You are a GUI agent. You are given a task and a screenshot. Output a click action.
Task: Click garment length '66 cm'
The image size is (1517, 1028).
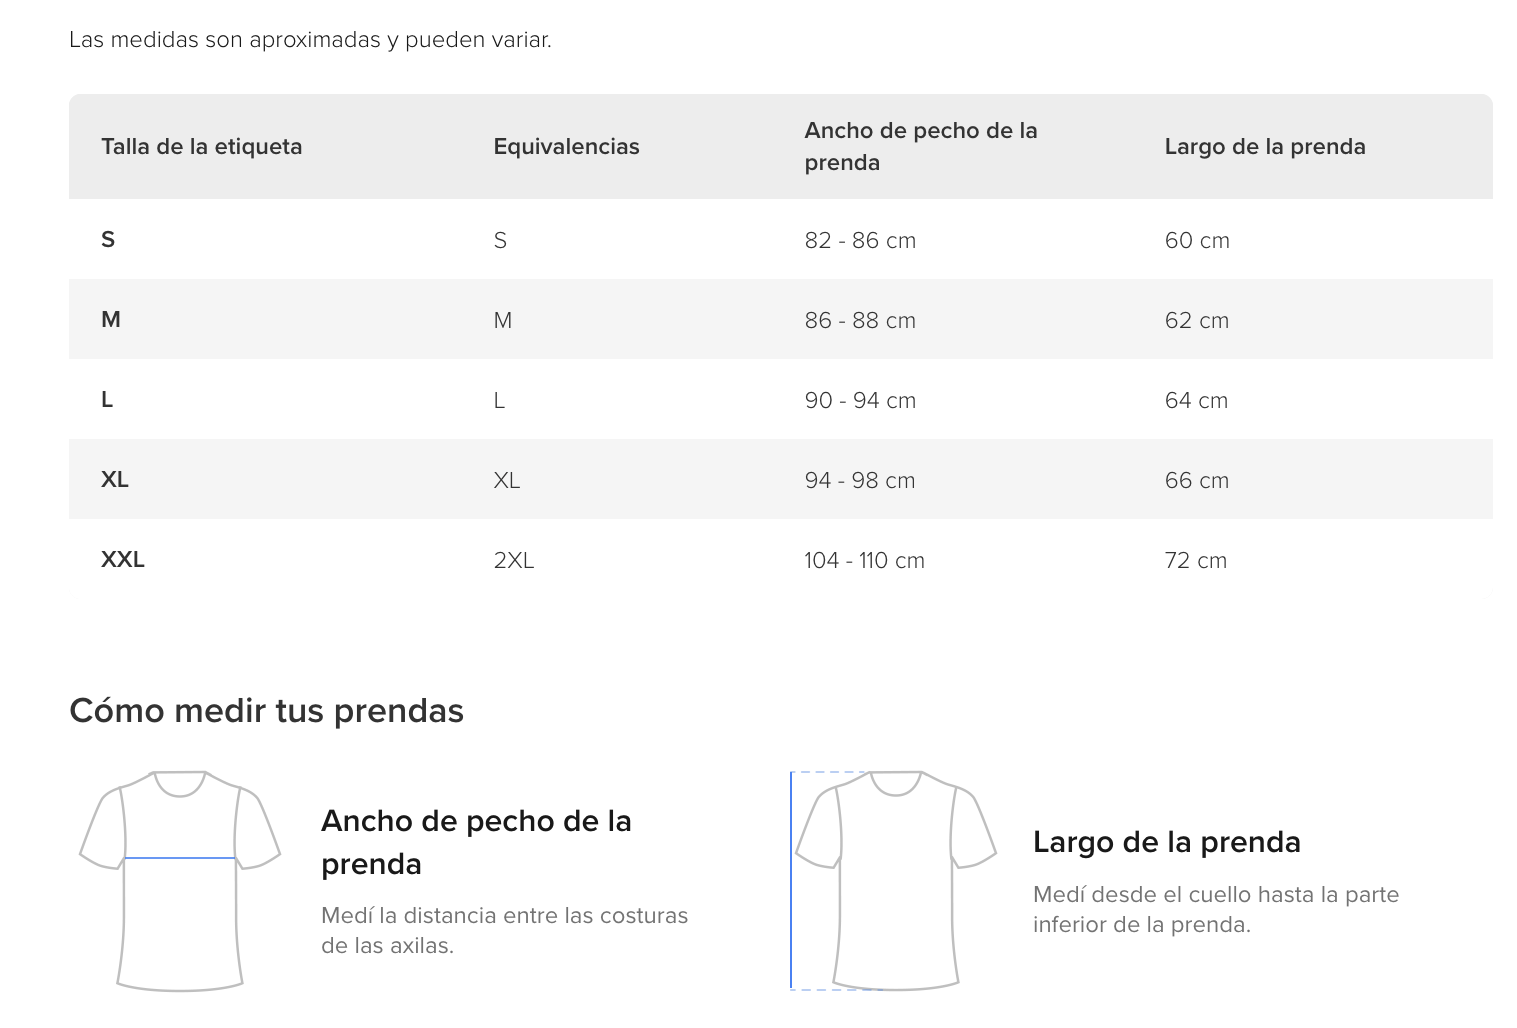click(x=1197, y=481)
